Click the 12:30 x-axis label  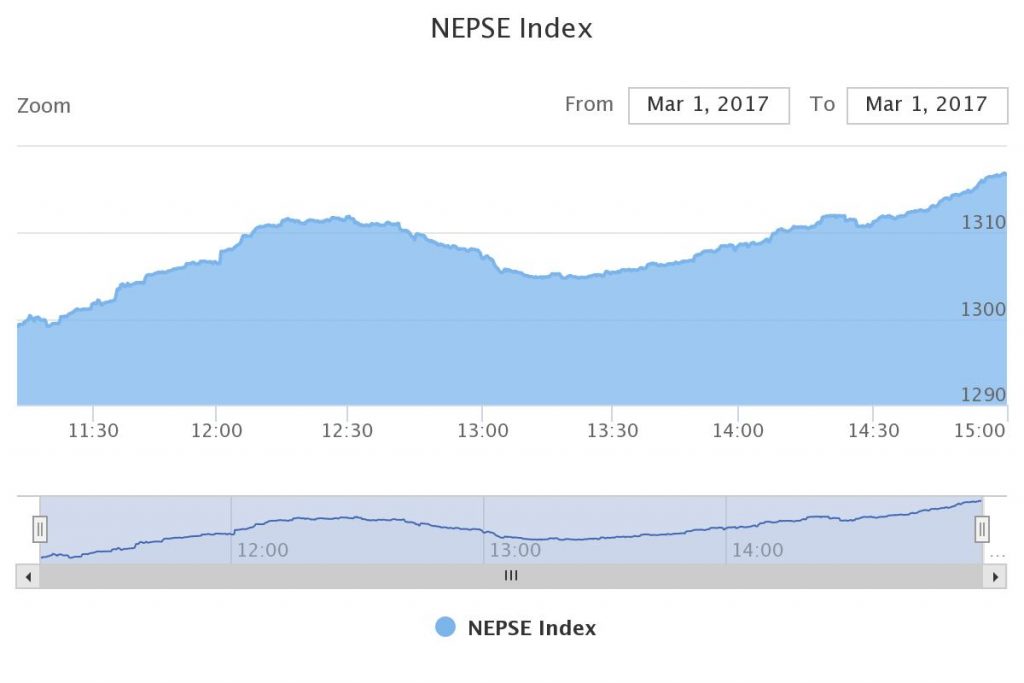[x=347, y=431]
